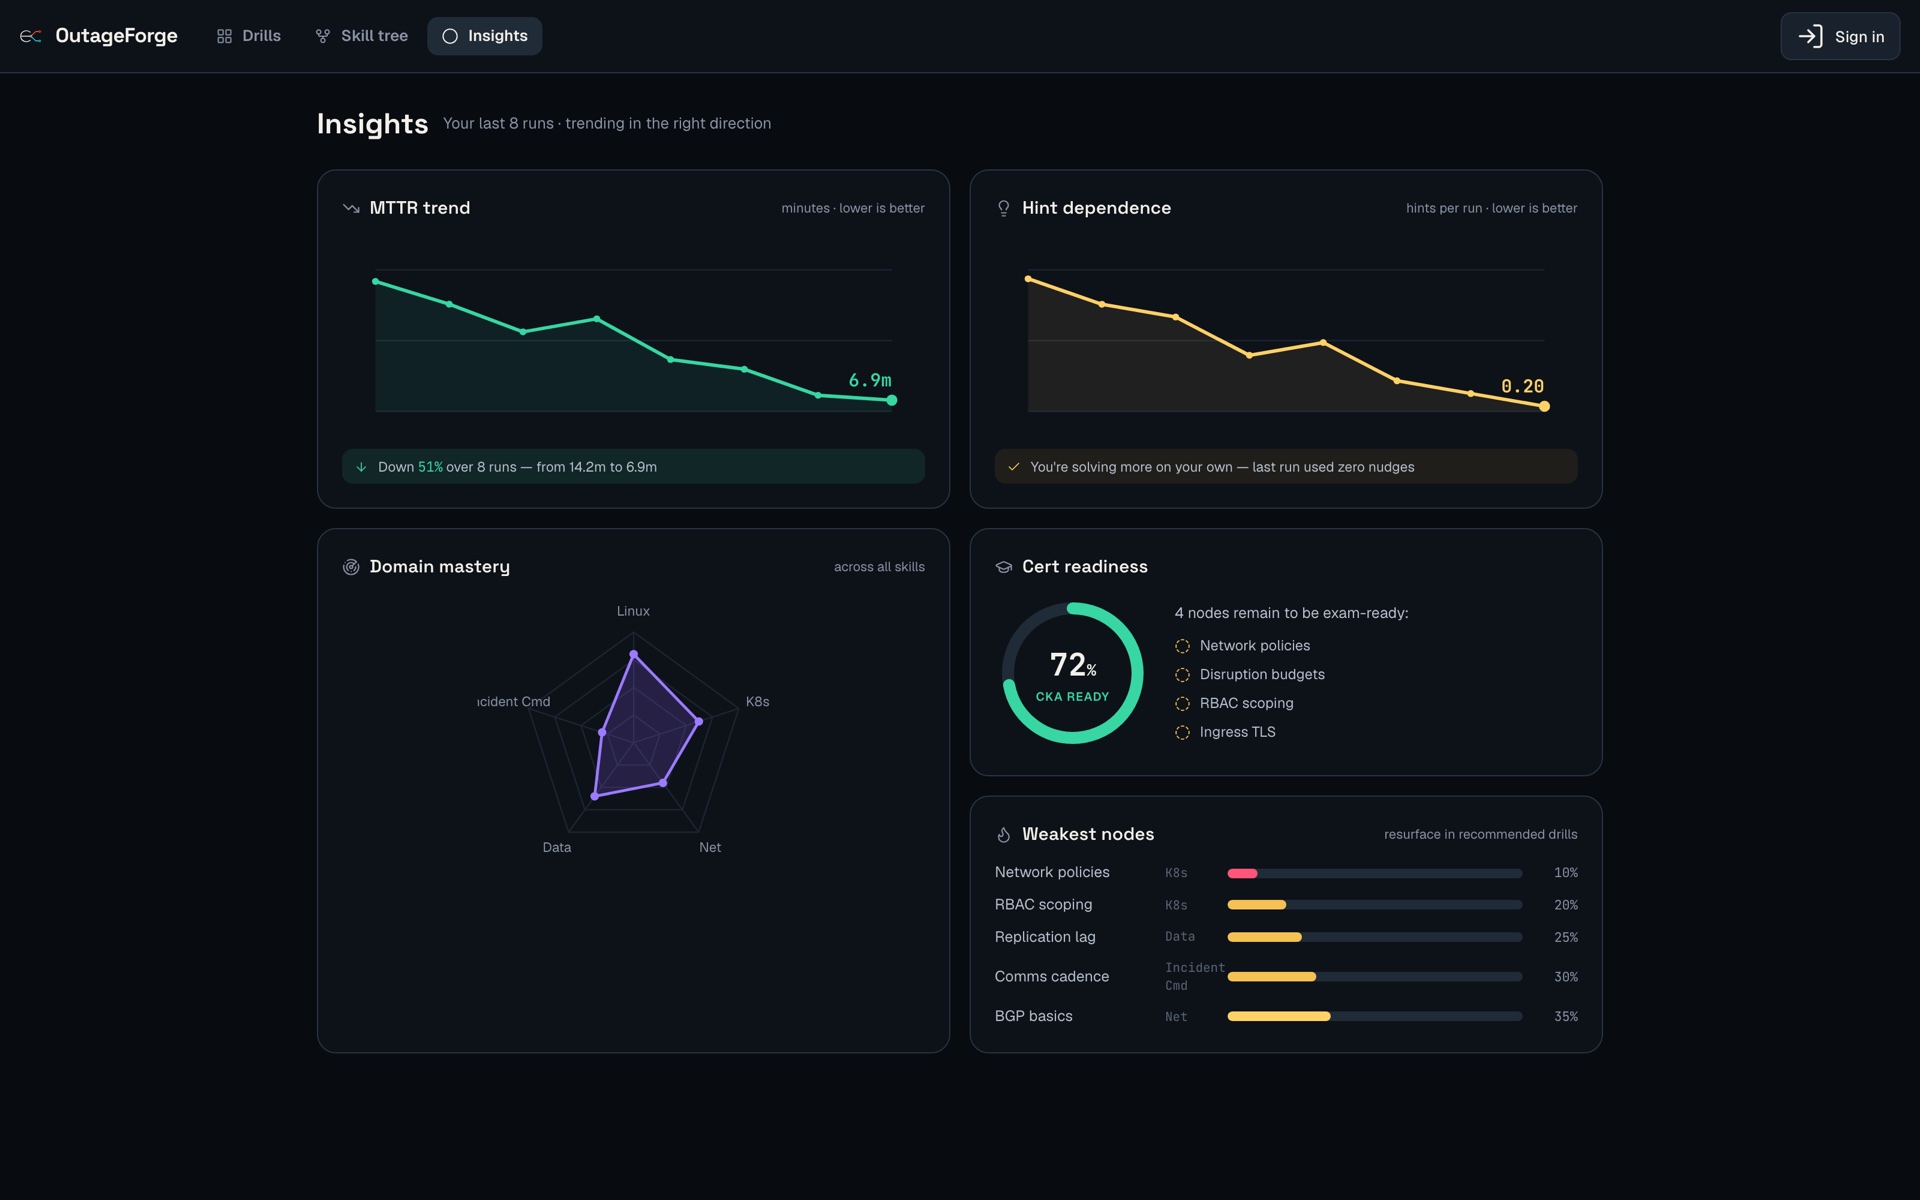This screenshot has height=1200, width=1920.
Task: Click the Replication lag 25% progress bar
Action: 1375,937
